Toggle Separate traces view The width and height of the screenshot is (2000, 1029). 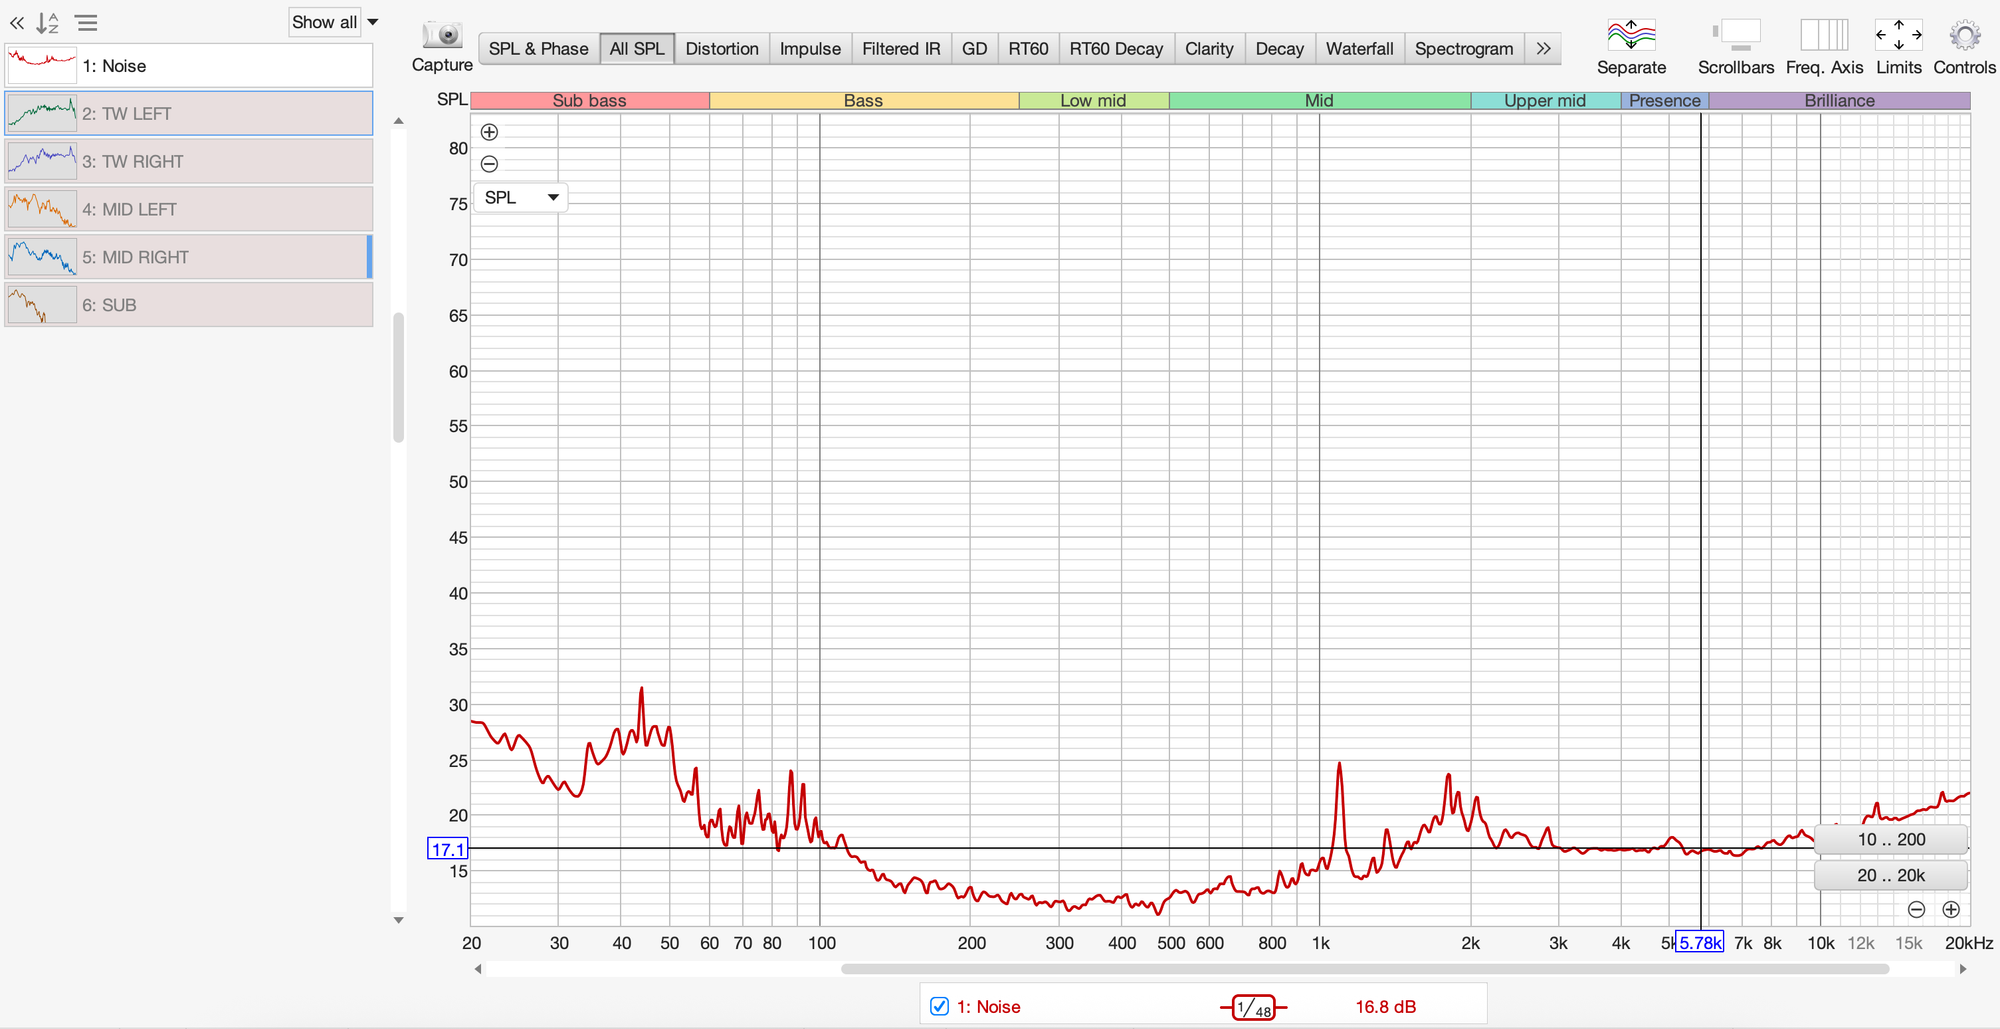(x=1631, y=36)
